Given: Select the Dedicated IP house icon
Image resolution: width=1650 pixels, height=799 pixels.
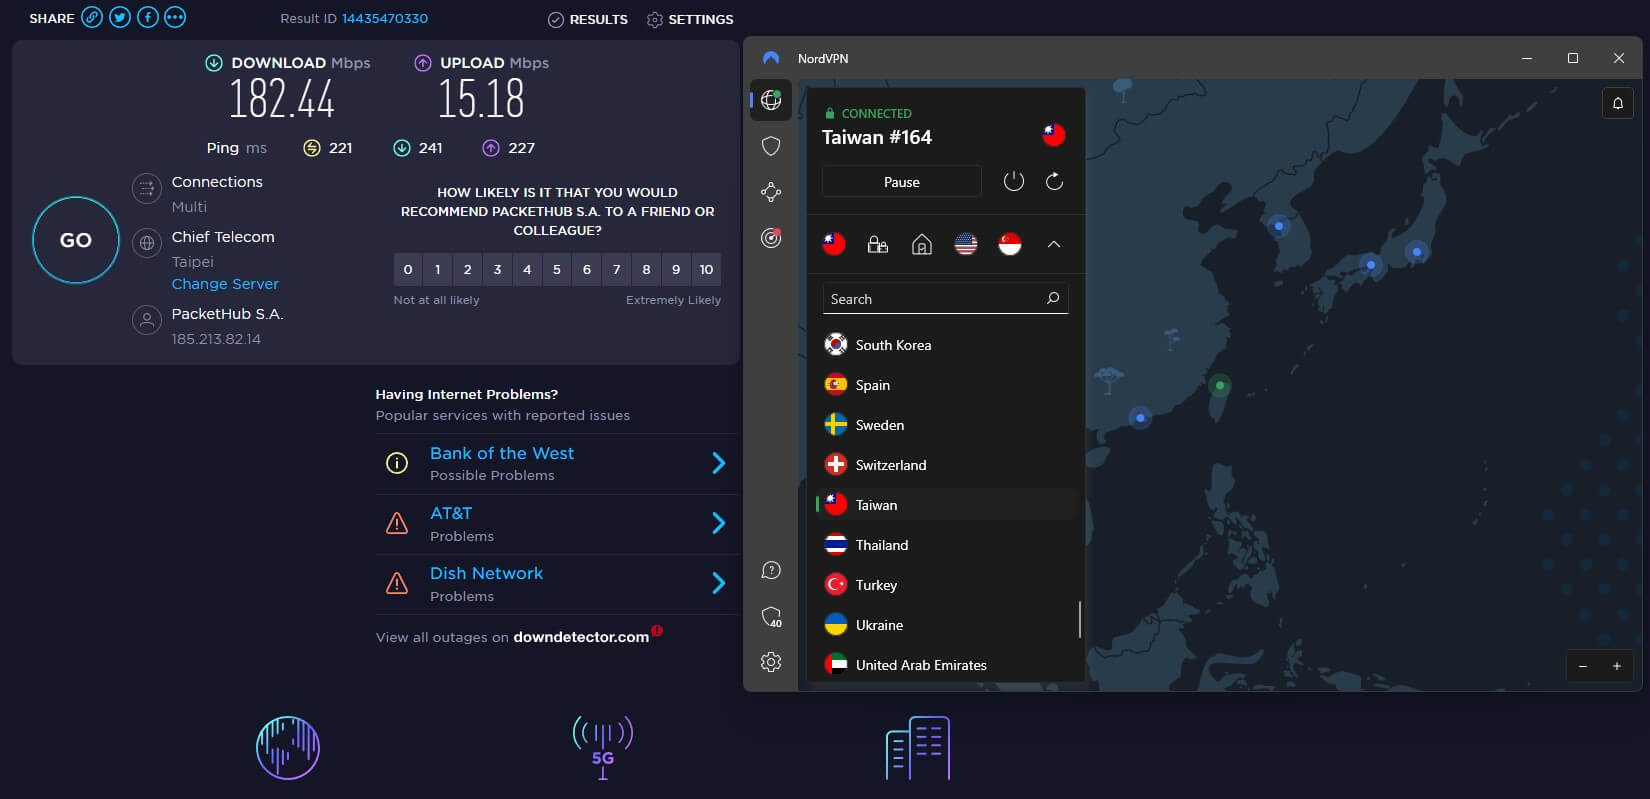Looking at the screenshot, I should click(x=922, y=244).
